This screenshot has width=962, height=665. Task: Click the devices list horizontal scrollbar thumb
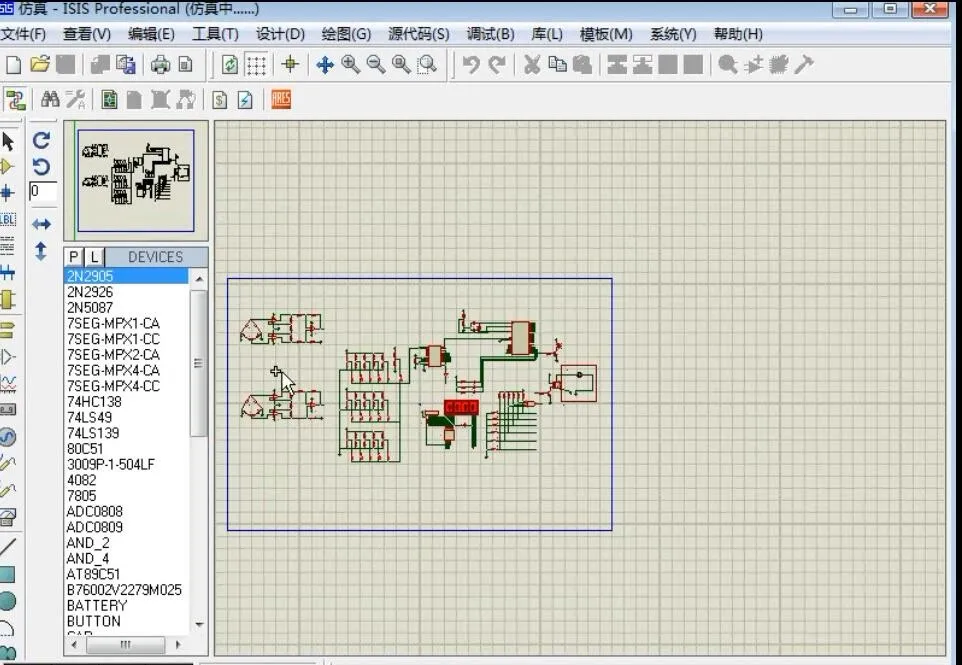[126, 645]
